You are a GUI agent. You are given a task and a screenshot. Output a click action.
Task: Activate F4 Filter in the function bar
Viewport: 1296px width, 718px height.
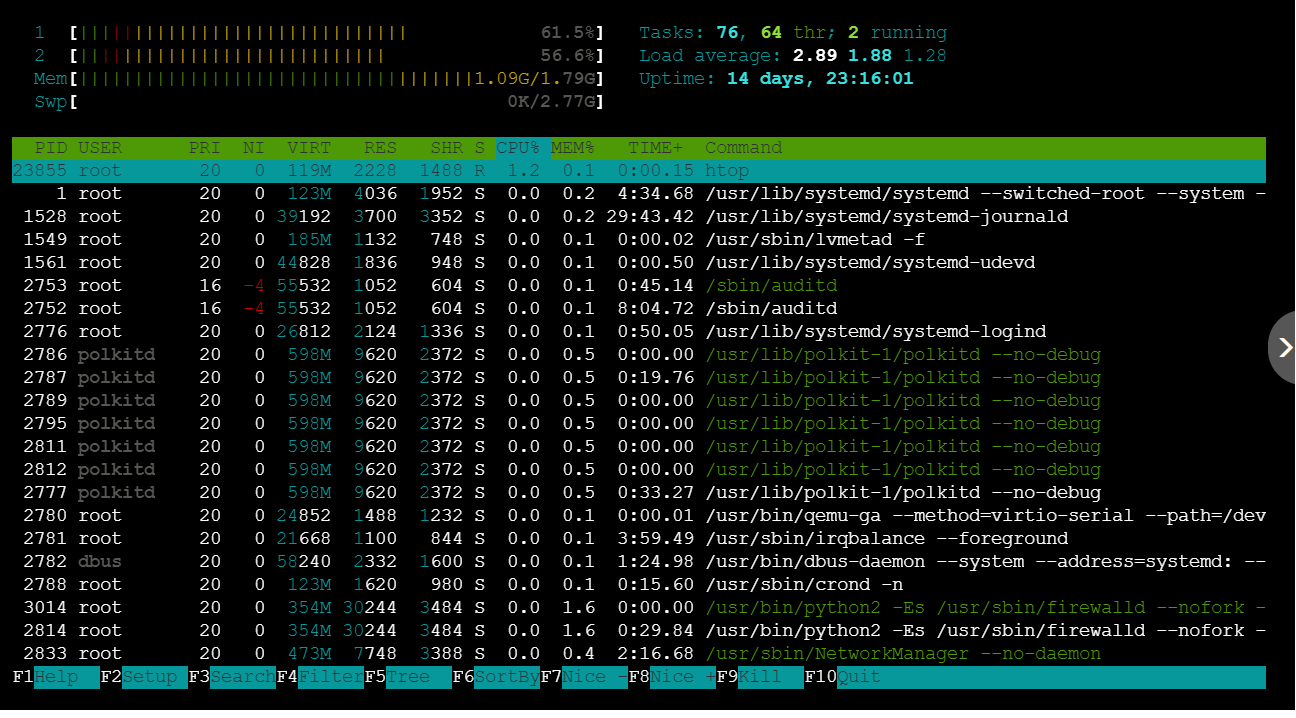(x=320, y=677)
